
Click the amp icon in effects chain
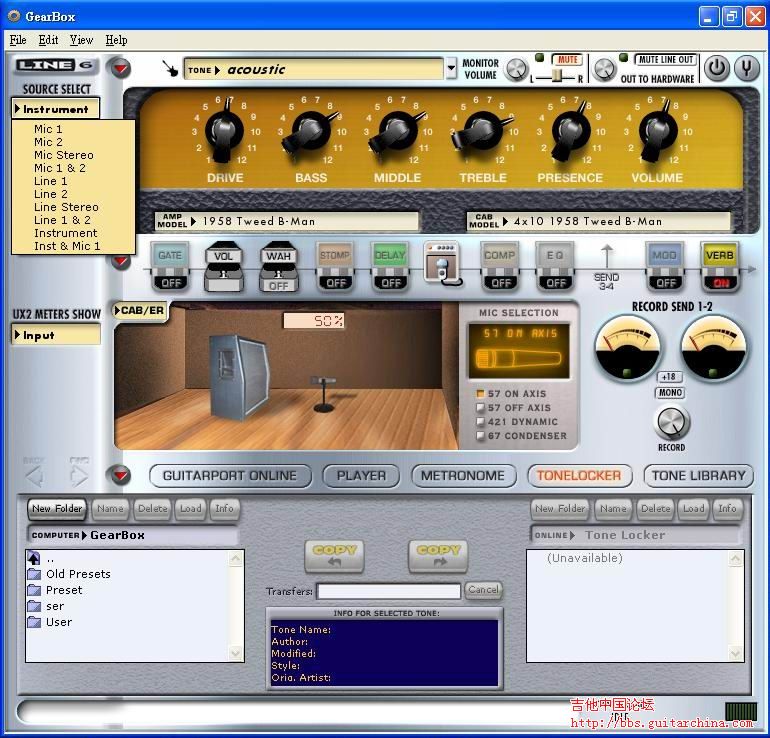[442, 261]
